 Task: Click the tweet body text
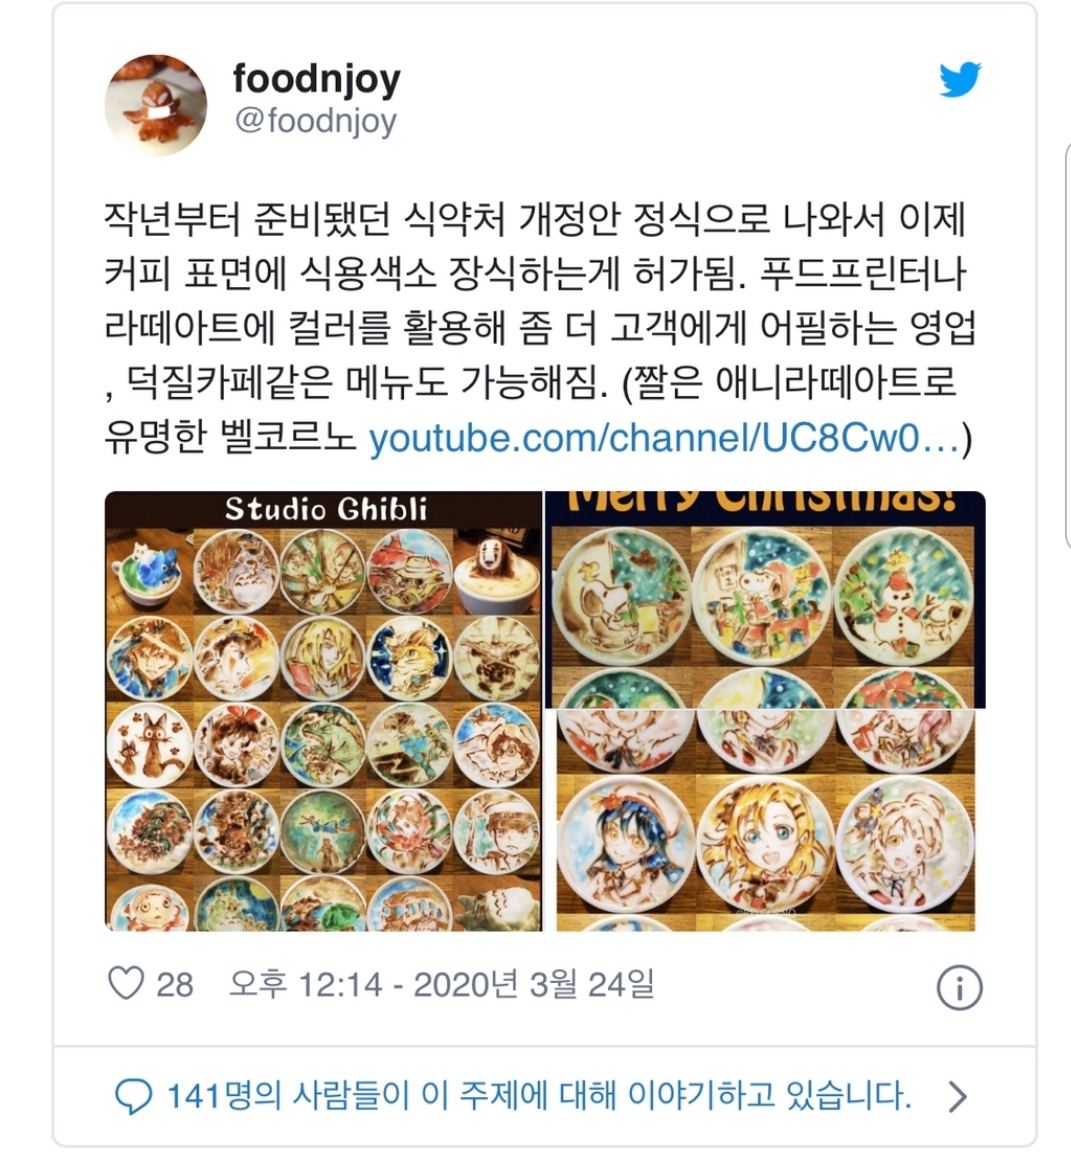(x=539, y=328)
